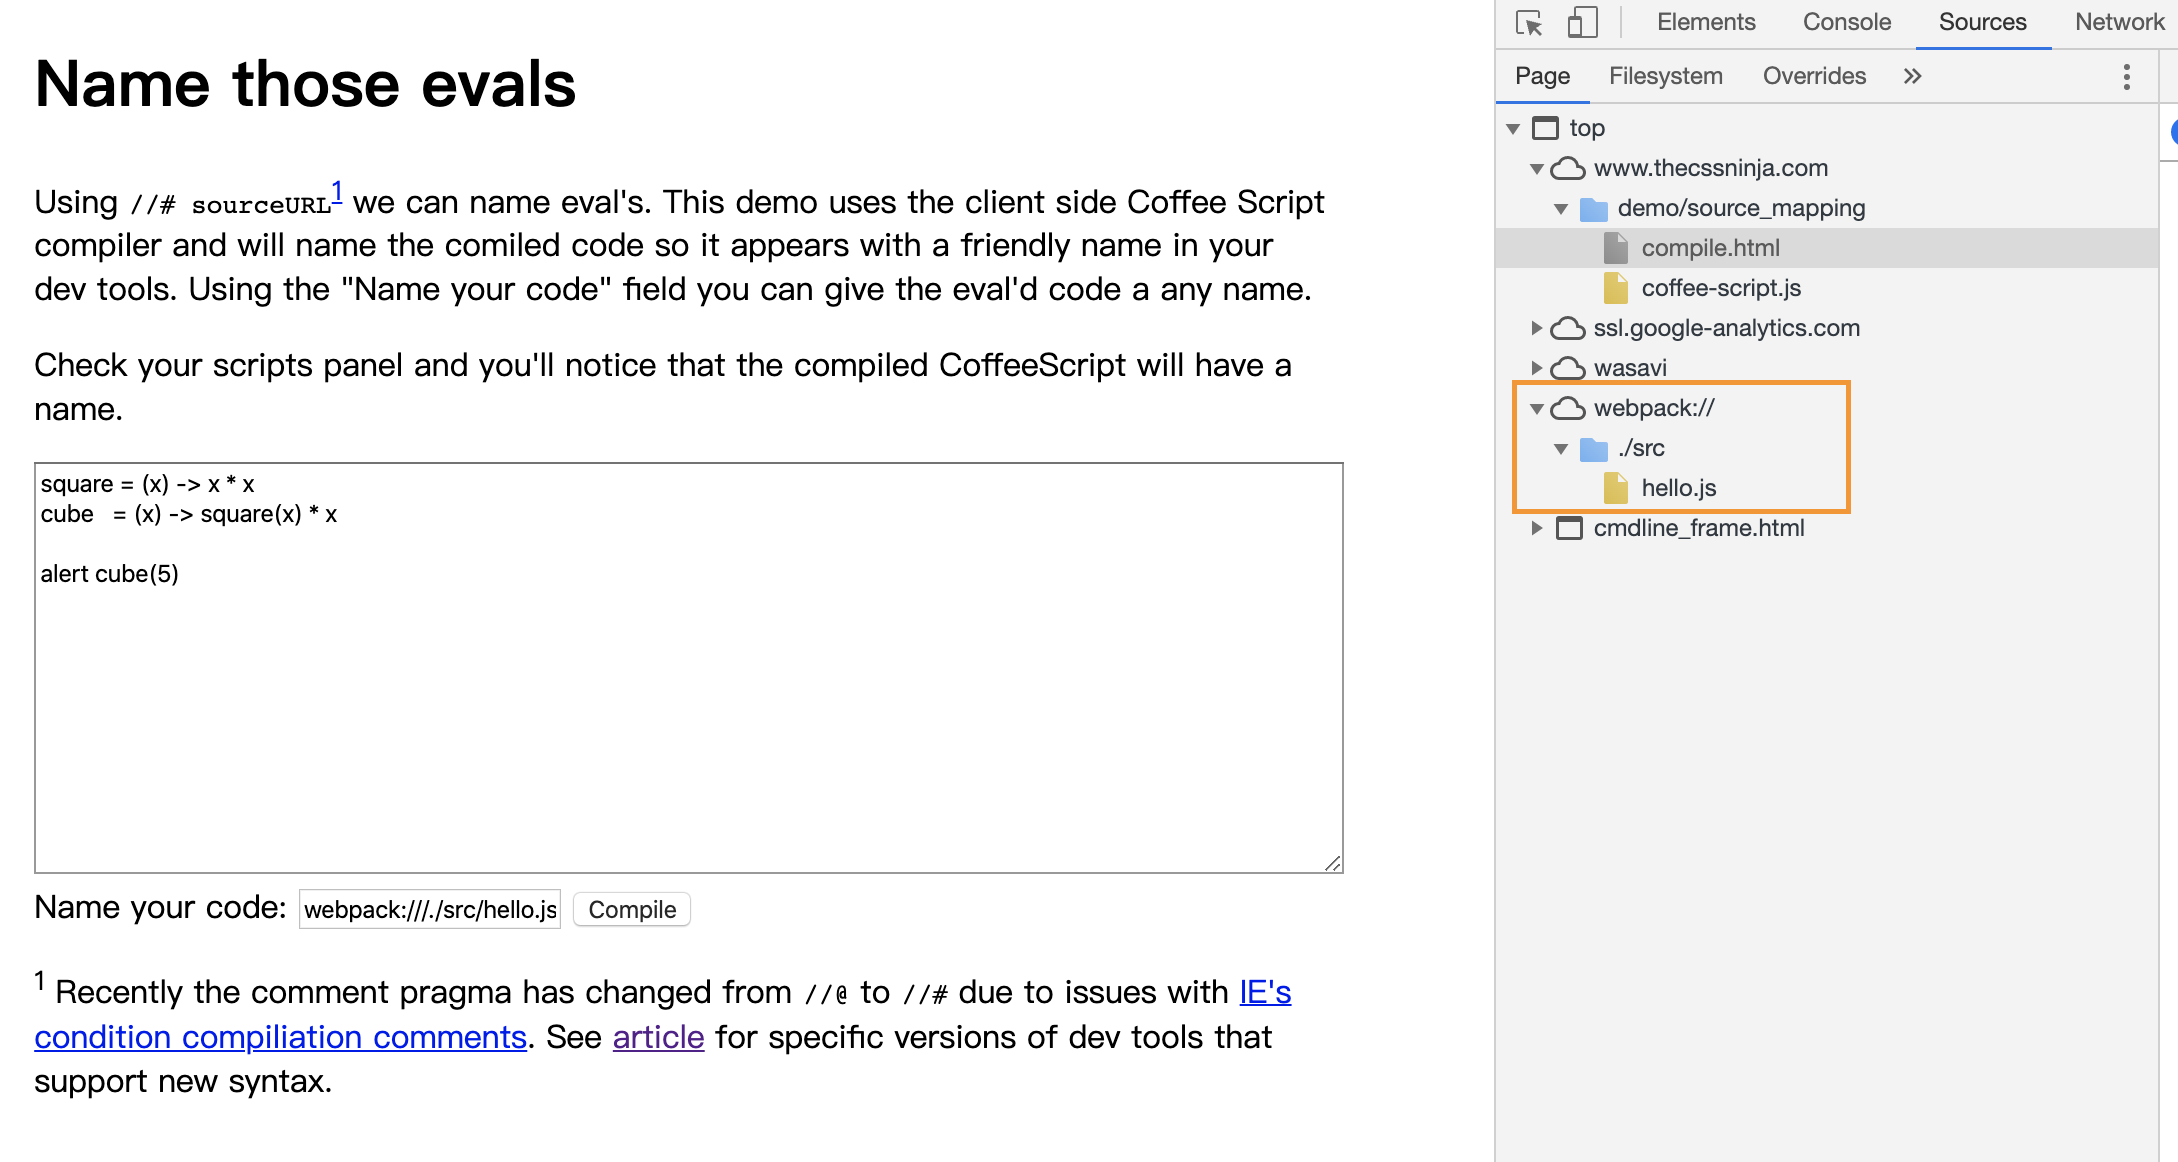Click the Name your code: label

coord(160,907)
